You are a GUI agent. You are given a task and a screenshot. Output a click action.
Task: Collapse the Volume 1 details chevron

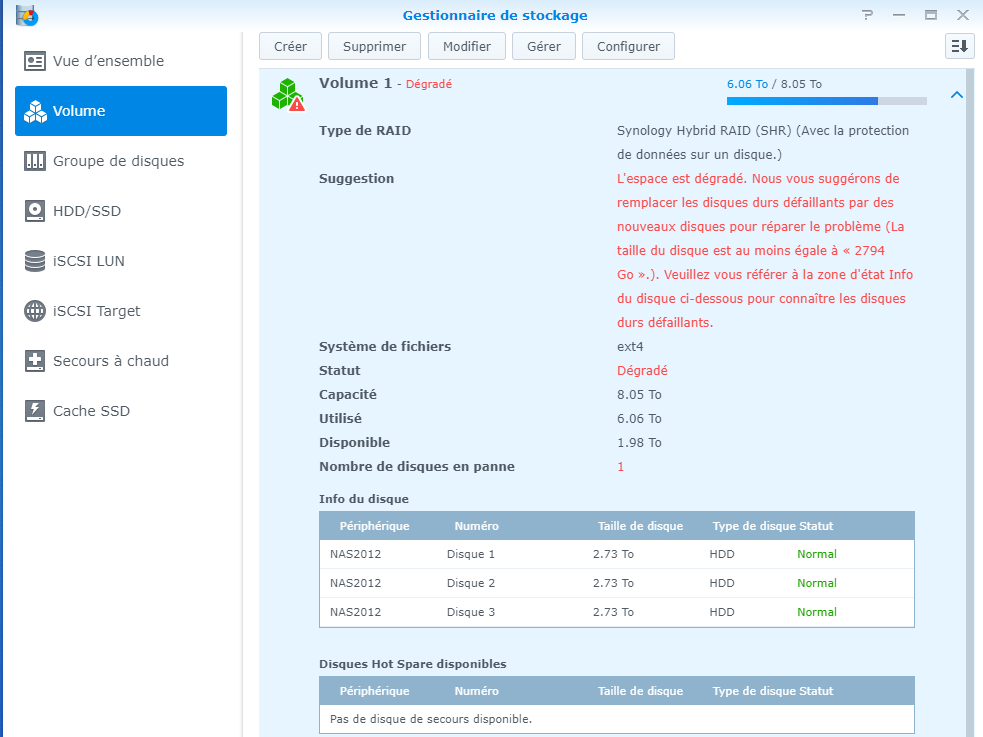(956, 95)
